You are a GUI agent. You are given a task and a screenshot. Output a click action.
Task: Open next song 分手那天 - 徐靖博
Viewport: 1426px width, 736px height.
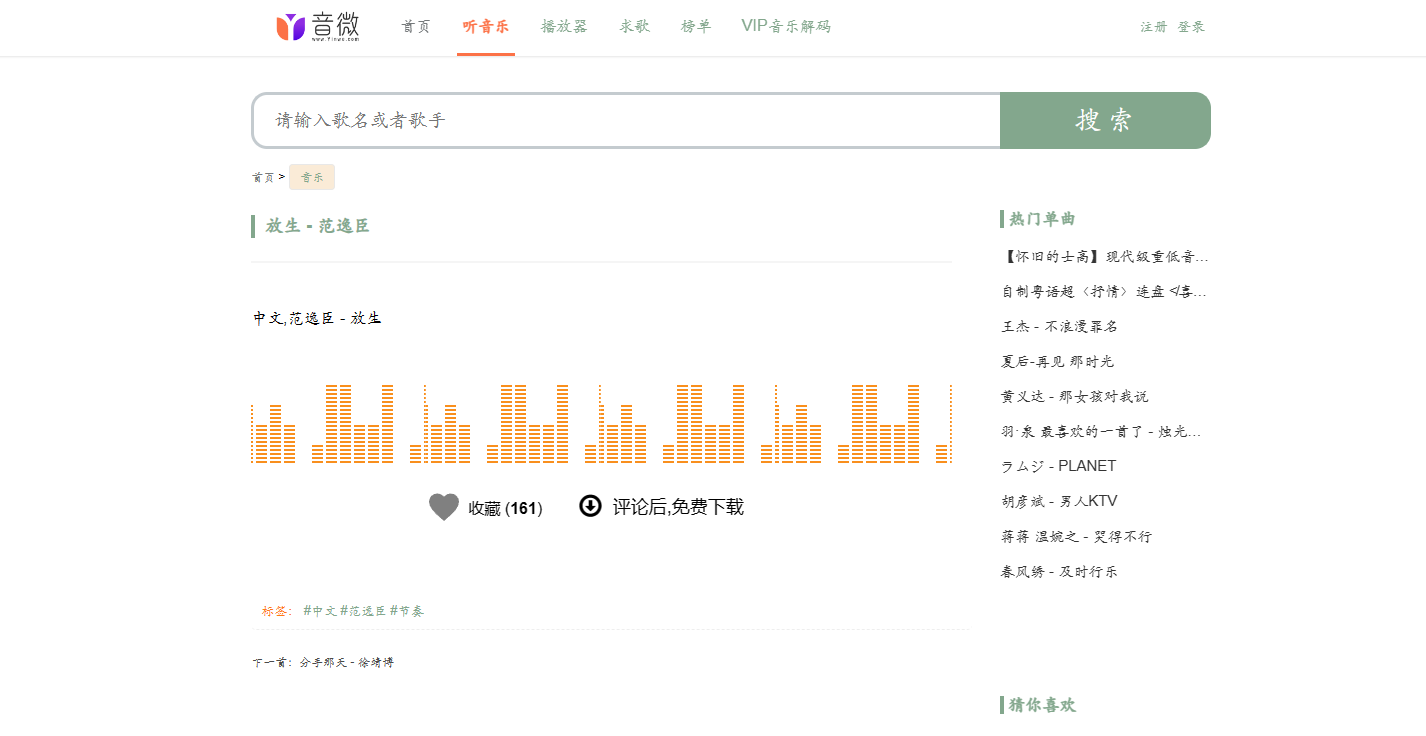pos(347,663)
